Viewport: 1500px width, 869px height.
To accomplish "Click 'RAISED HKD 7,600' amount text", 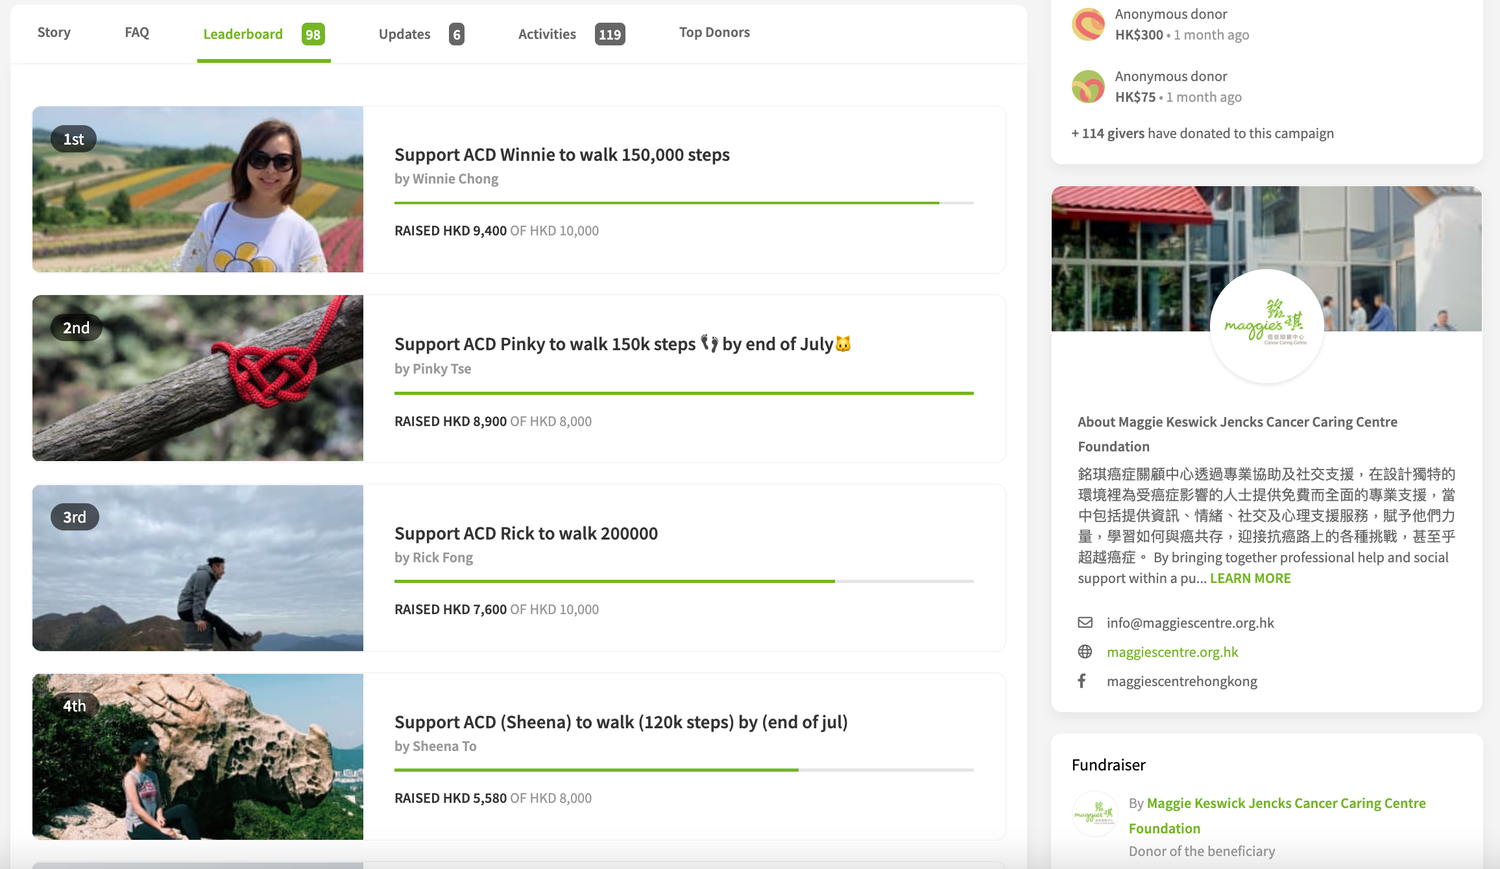I will [x=451, y=610].
